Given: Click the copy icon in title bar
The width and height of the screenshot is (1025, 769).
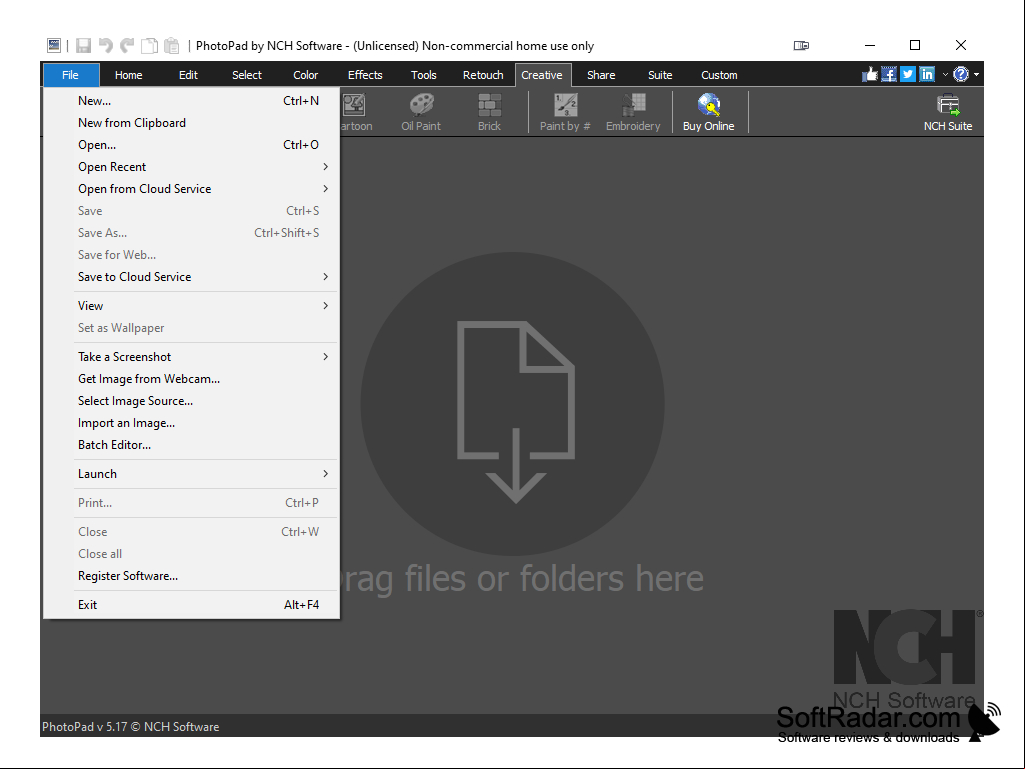Looking at the screenshot, I should pyautogui.click(x=150, y=46).
